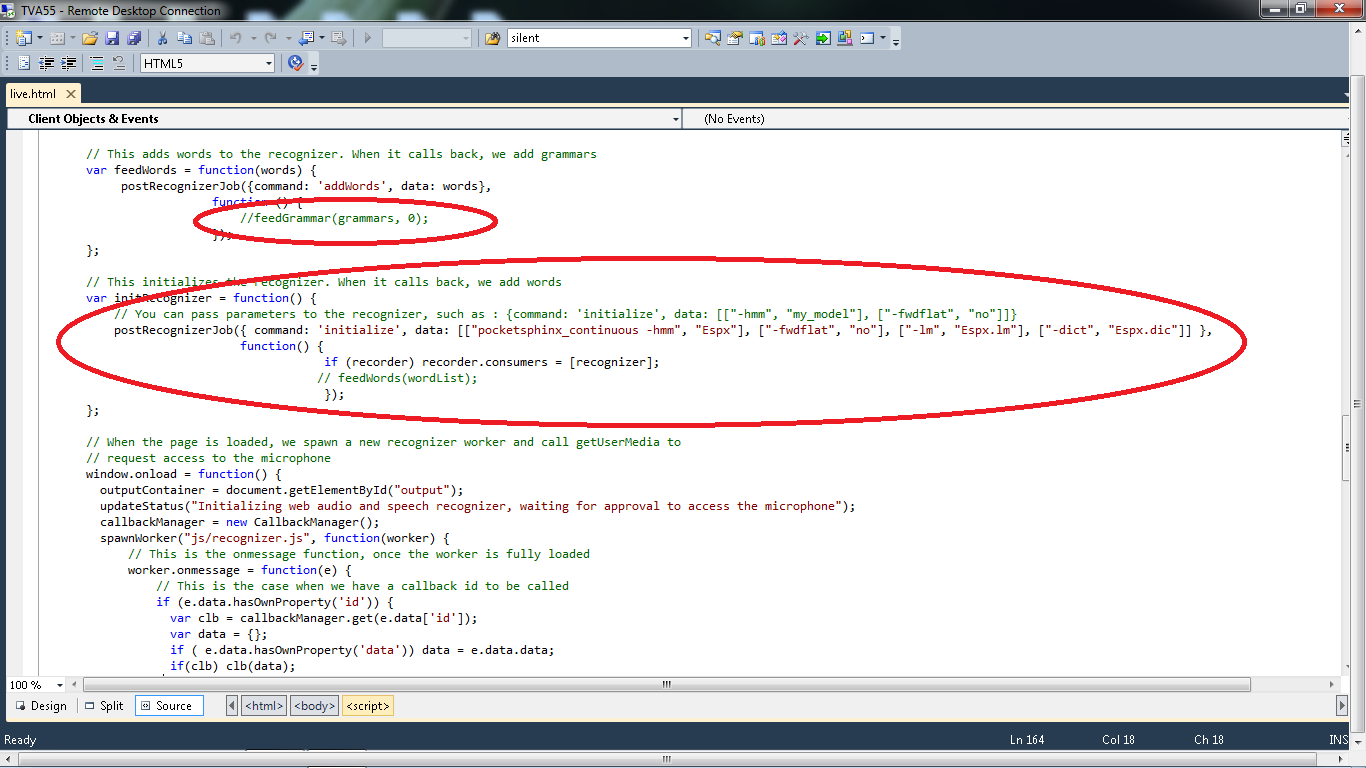Select the <body> tag navigator button

(x=314, y=706)
